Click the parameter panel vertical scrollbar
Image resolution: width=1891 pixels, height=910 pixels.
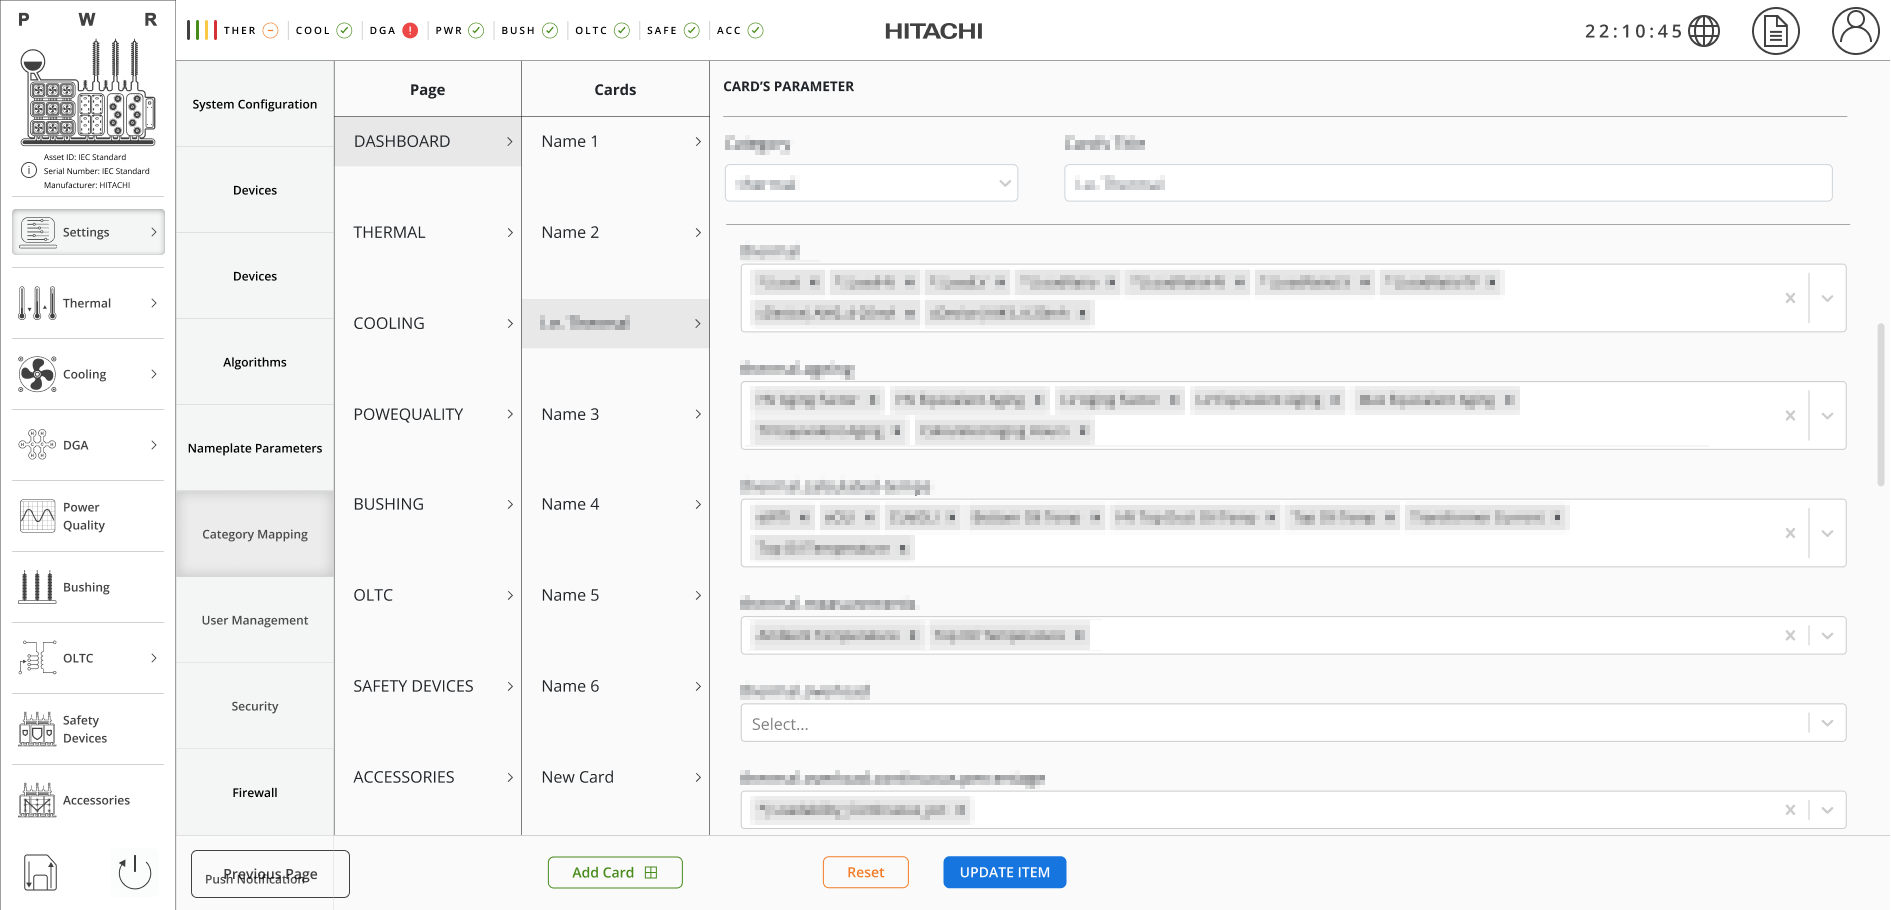click(x=1881, y=404)
